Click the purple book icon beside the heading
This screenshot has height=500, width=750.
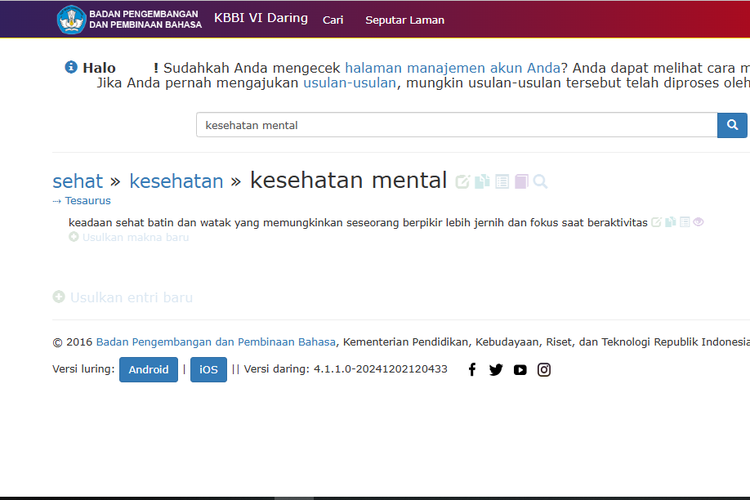[521, 182]
